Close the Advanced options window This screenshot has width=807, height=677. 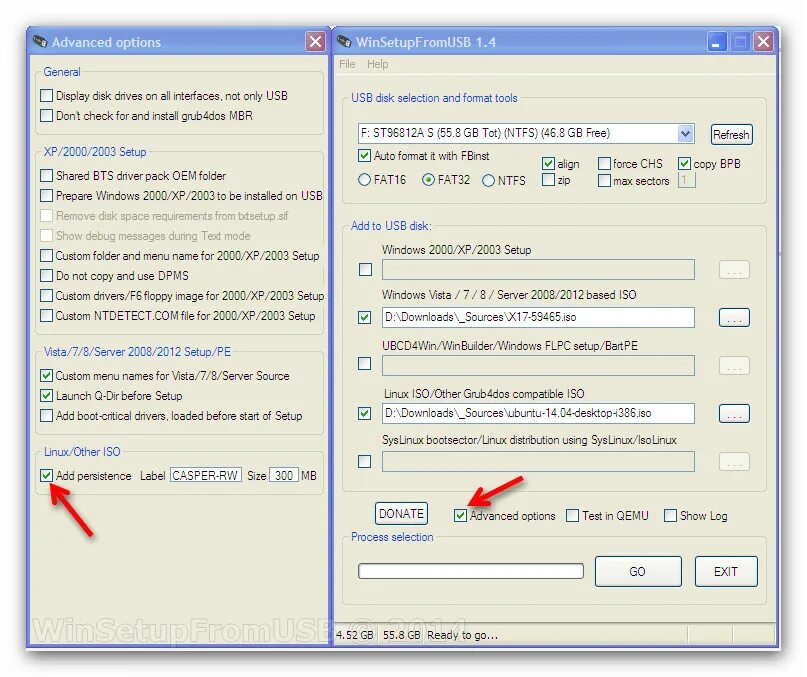(315, 42)
